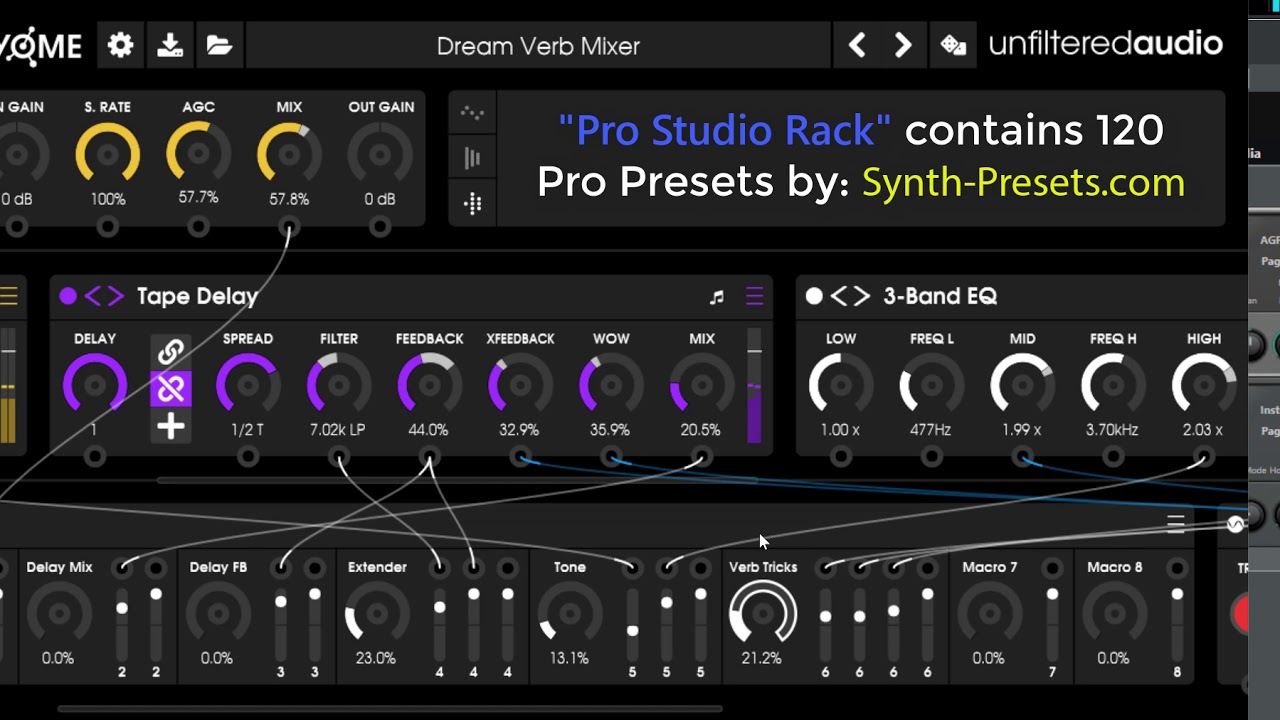The height and width of the screenshot is (720, 1280).
Task: Select the dotted waveform view icon
Action: (472, 113)
